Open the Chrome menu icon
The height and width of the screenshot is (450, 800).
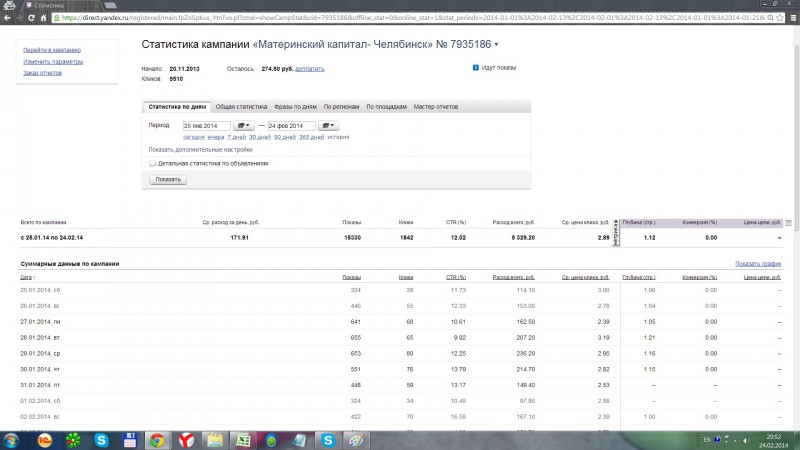coord(793,17)
